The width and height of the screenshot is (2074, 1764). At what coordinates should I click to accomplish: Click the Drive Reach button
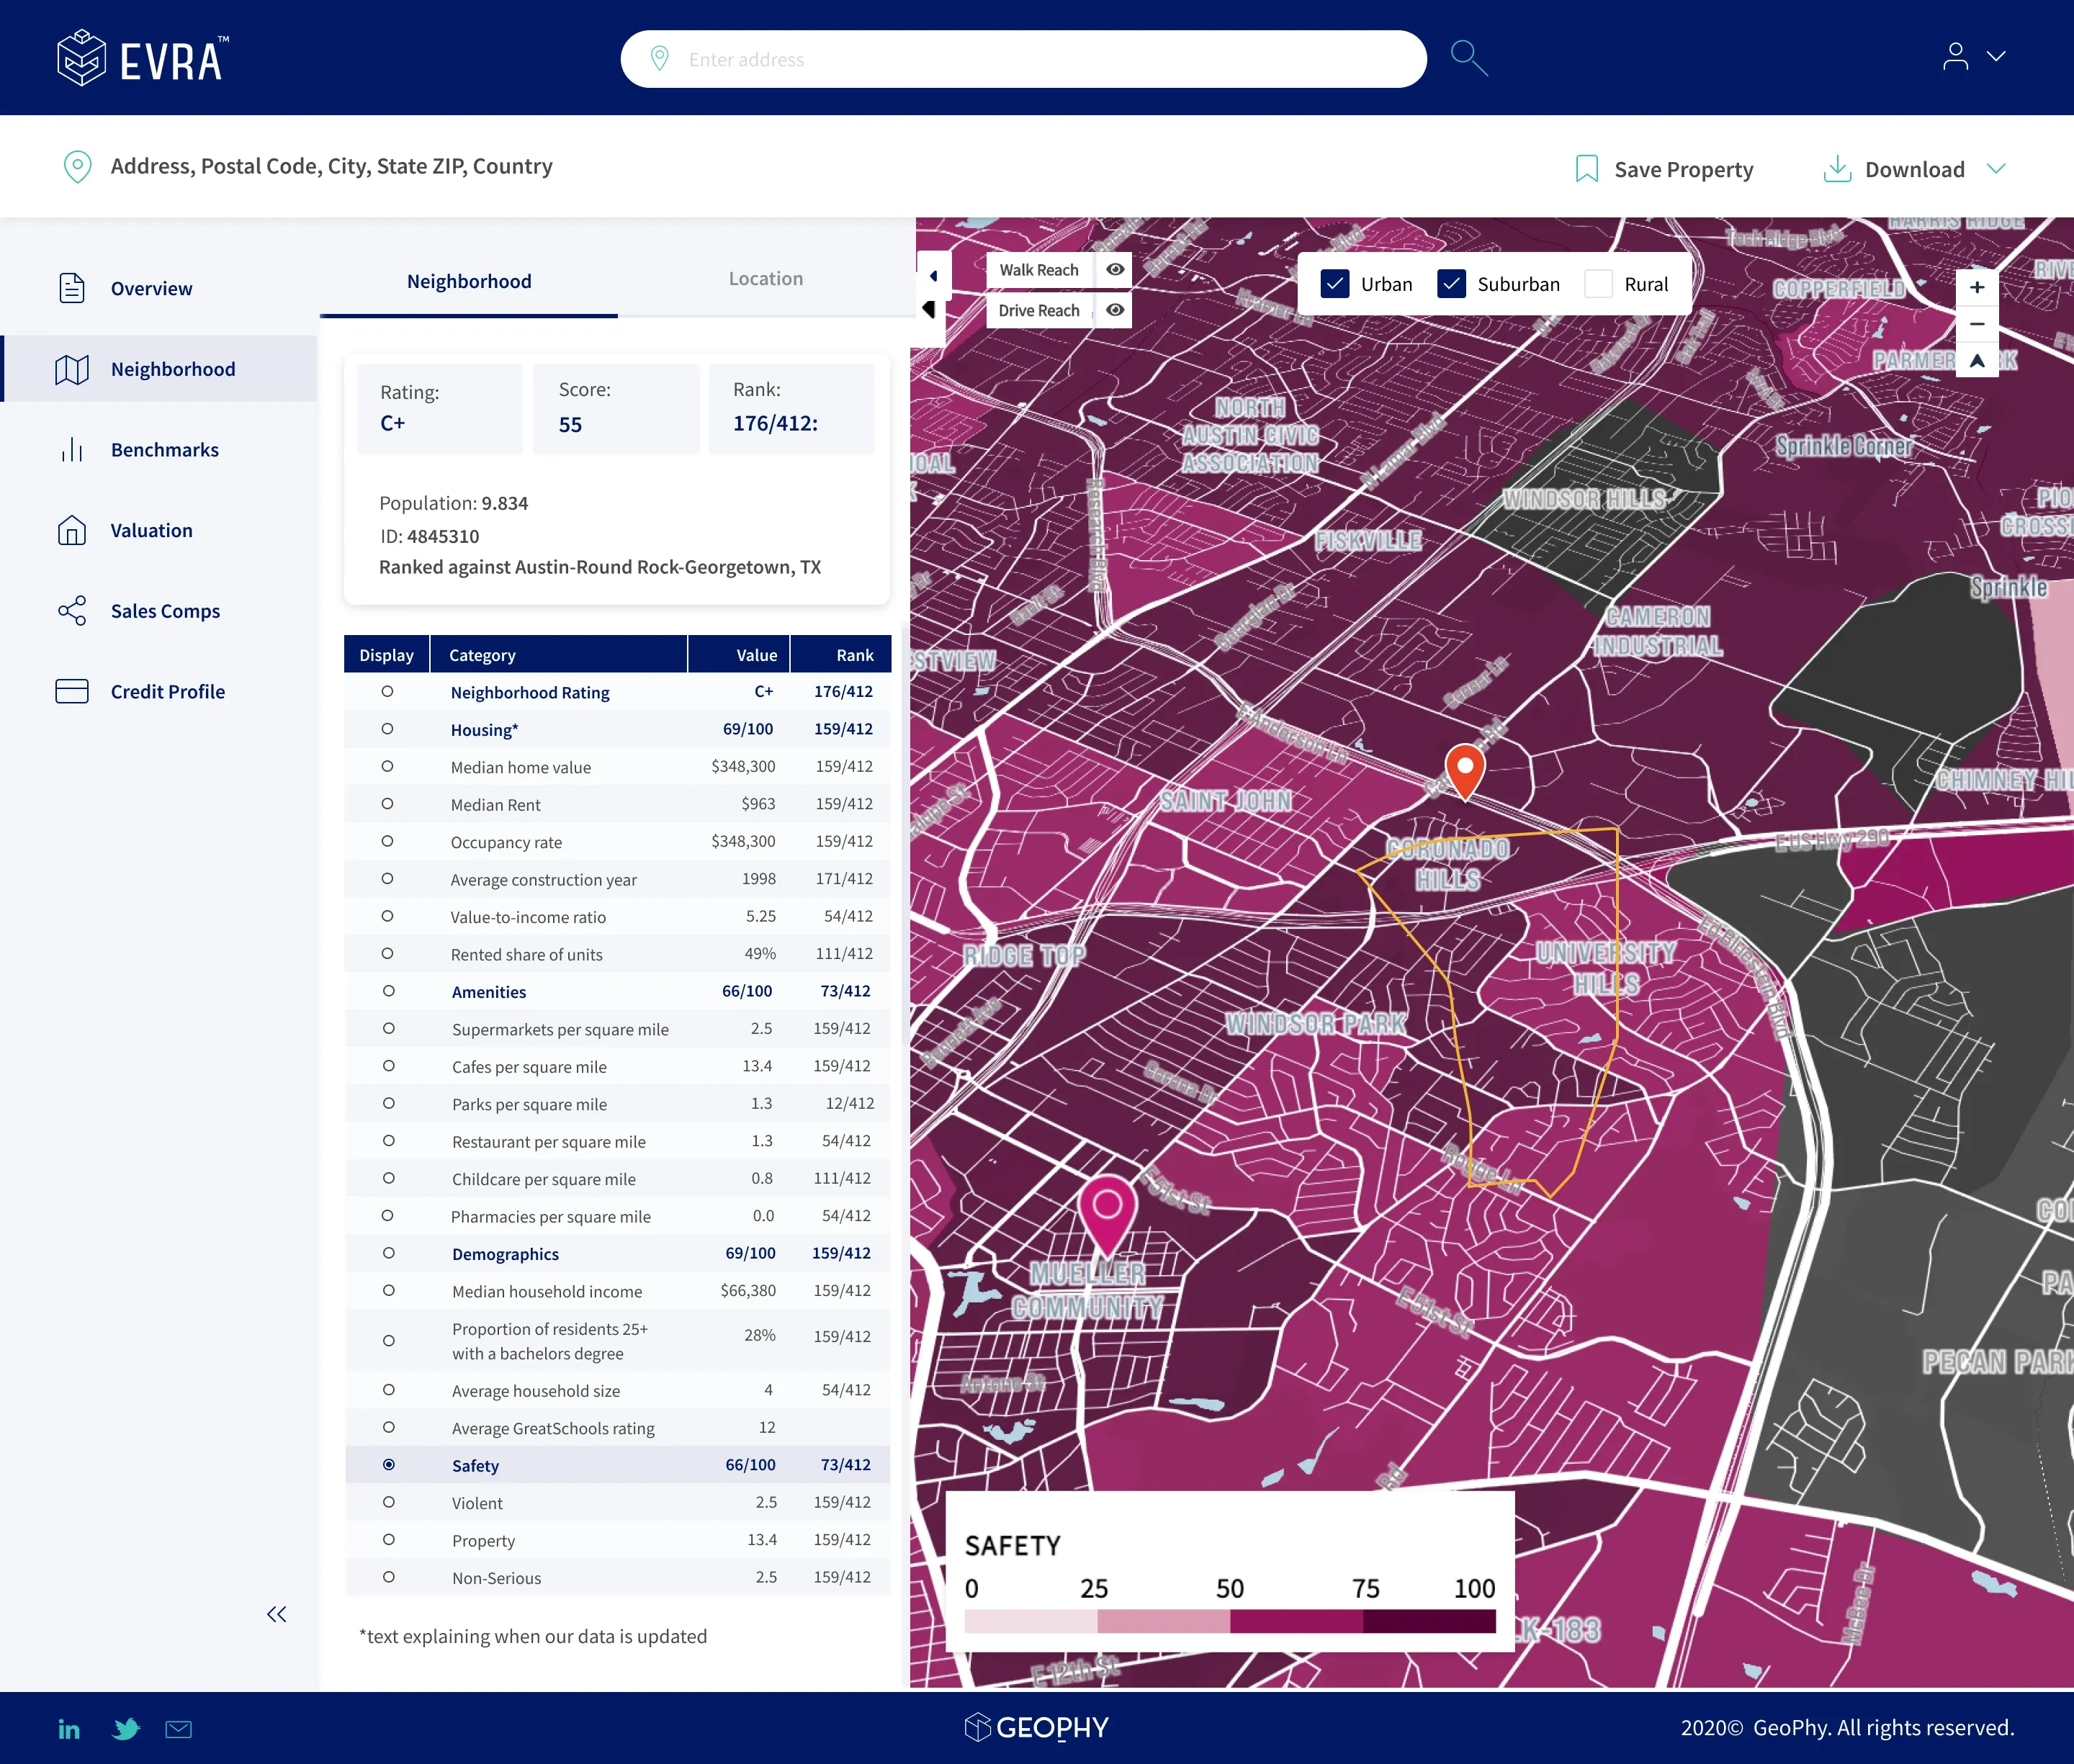[x=1039, y=310]
